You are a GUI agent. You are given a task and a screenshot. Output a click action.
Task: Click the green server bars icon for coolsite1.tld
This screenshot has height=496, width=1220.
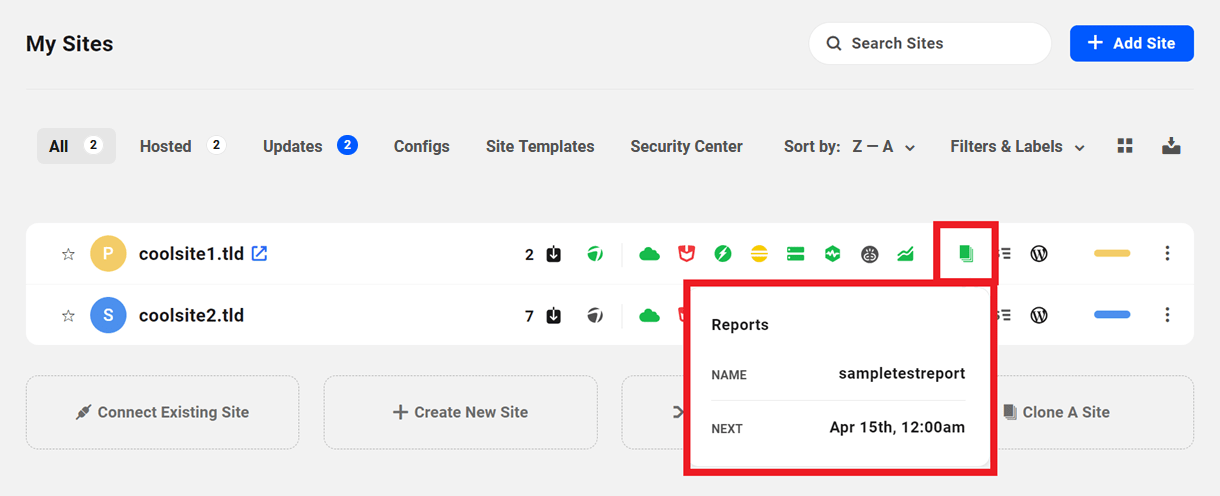coord(796,254)
